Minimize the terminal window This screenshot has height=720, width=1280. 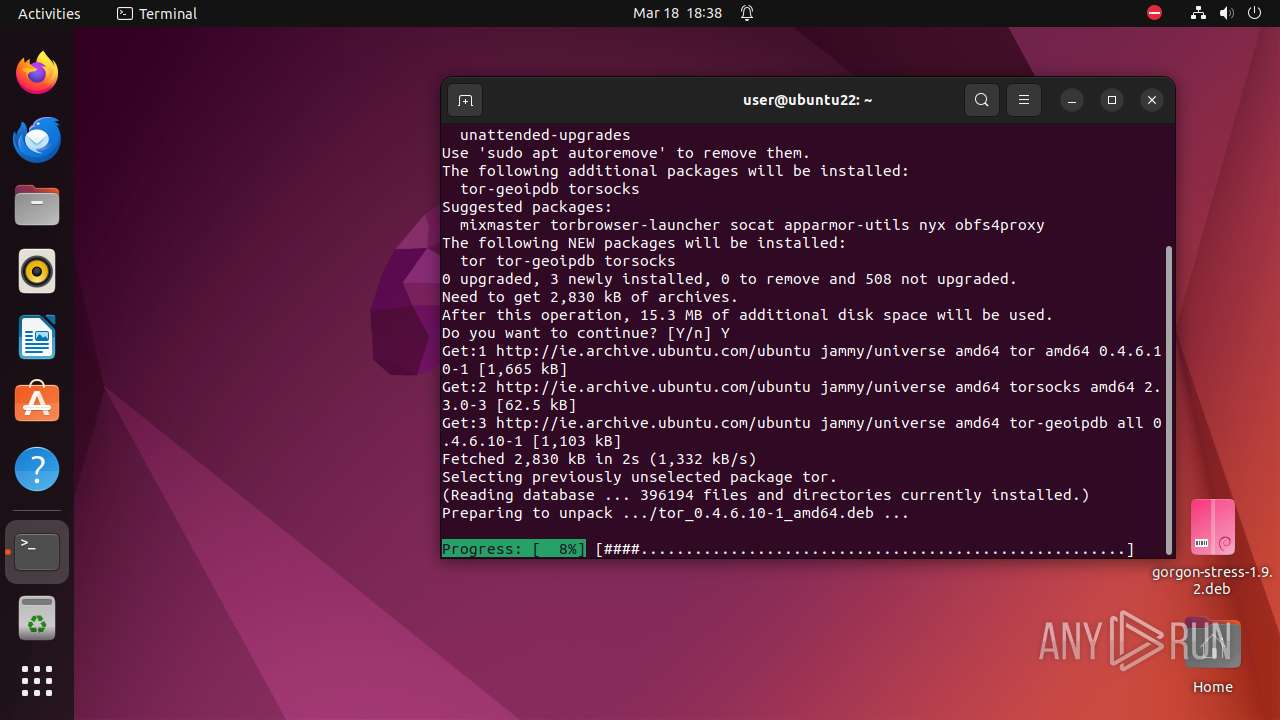1072,100
